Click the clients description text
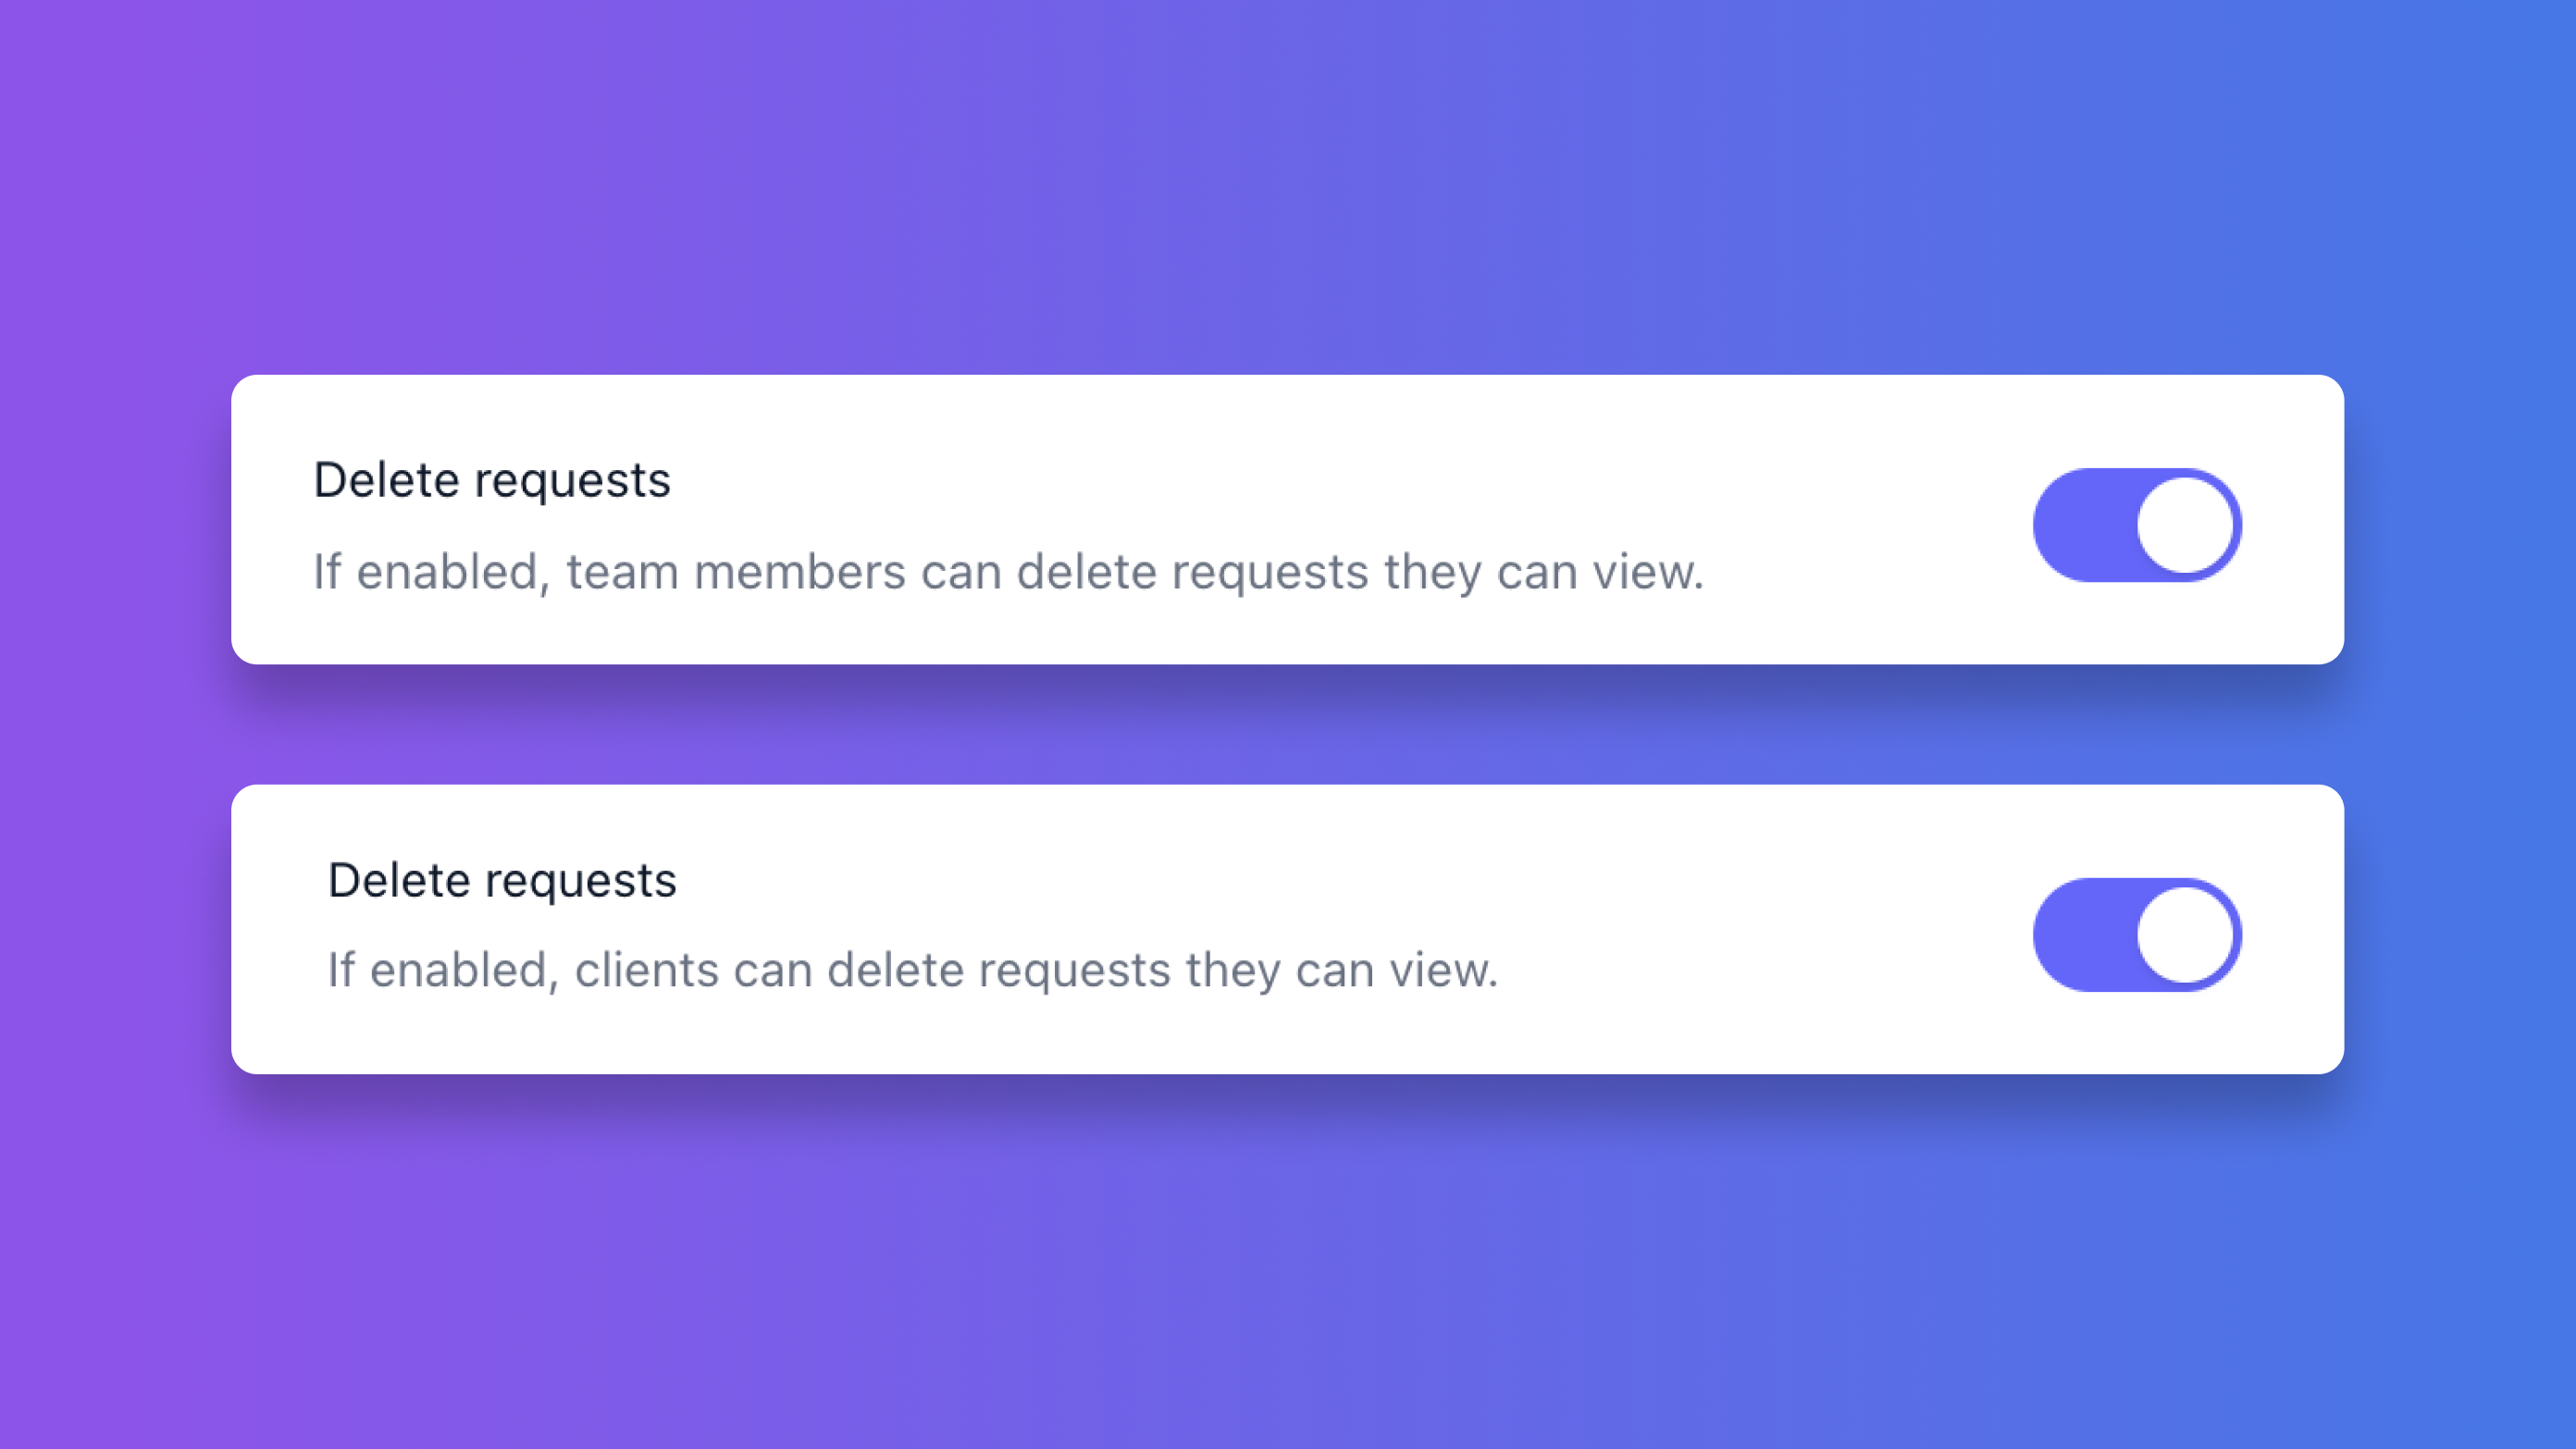 [x=912, y=970]
